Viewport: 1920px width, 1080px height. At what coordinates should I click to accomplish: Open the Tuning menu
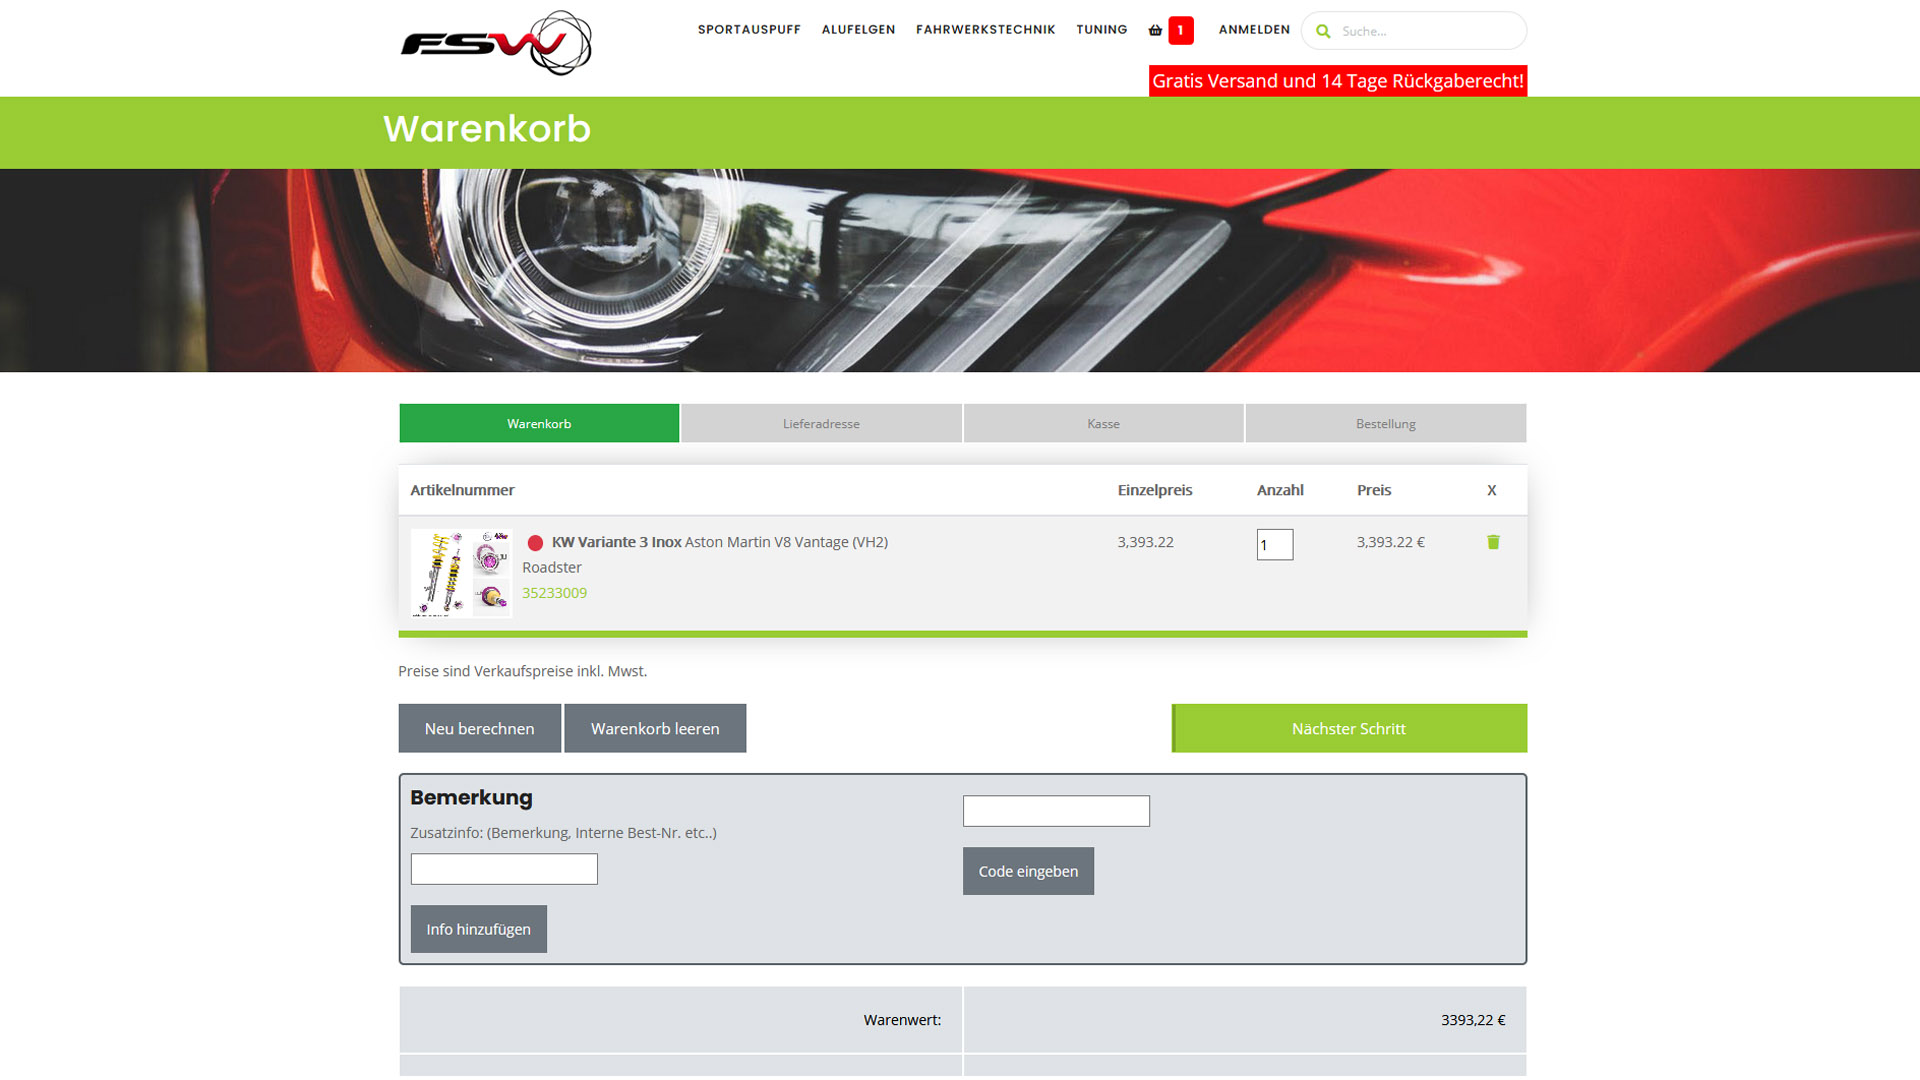(1101, 30)
